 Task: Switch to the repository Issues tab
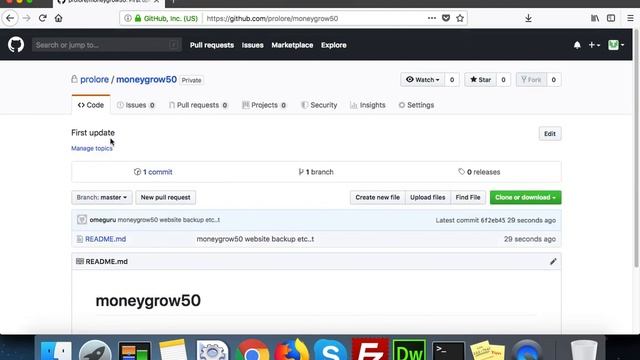pos(136,105)
